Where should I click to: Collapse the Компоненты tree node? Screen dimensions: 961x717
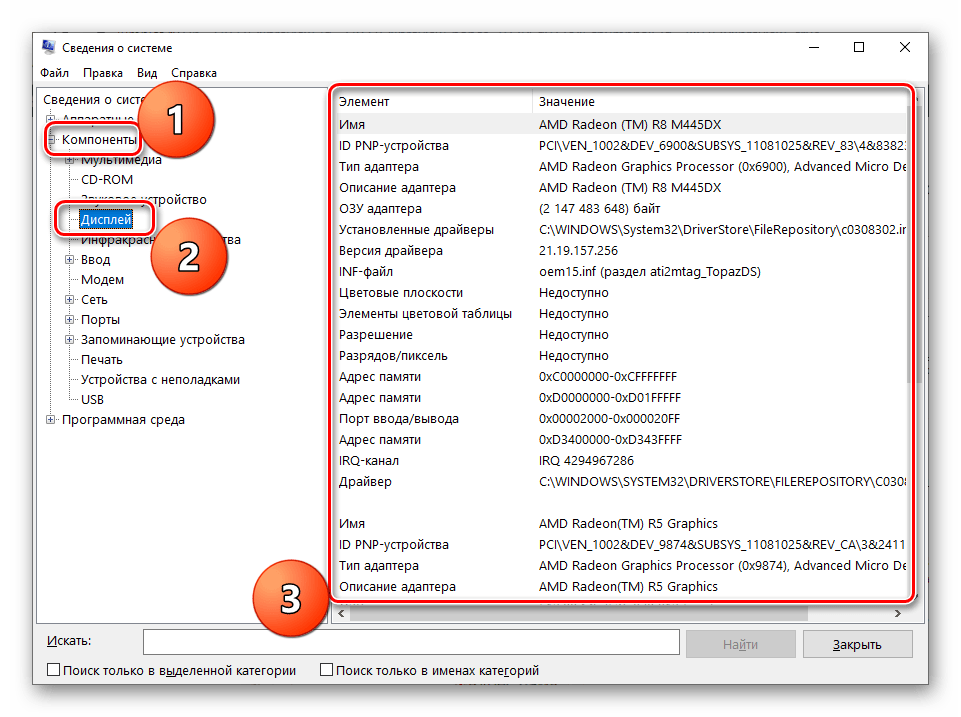(x=51, y=140)
